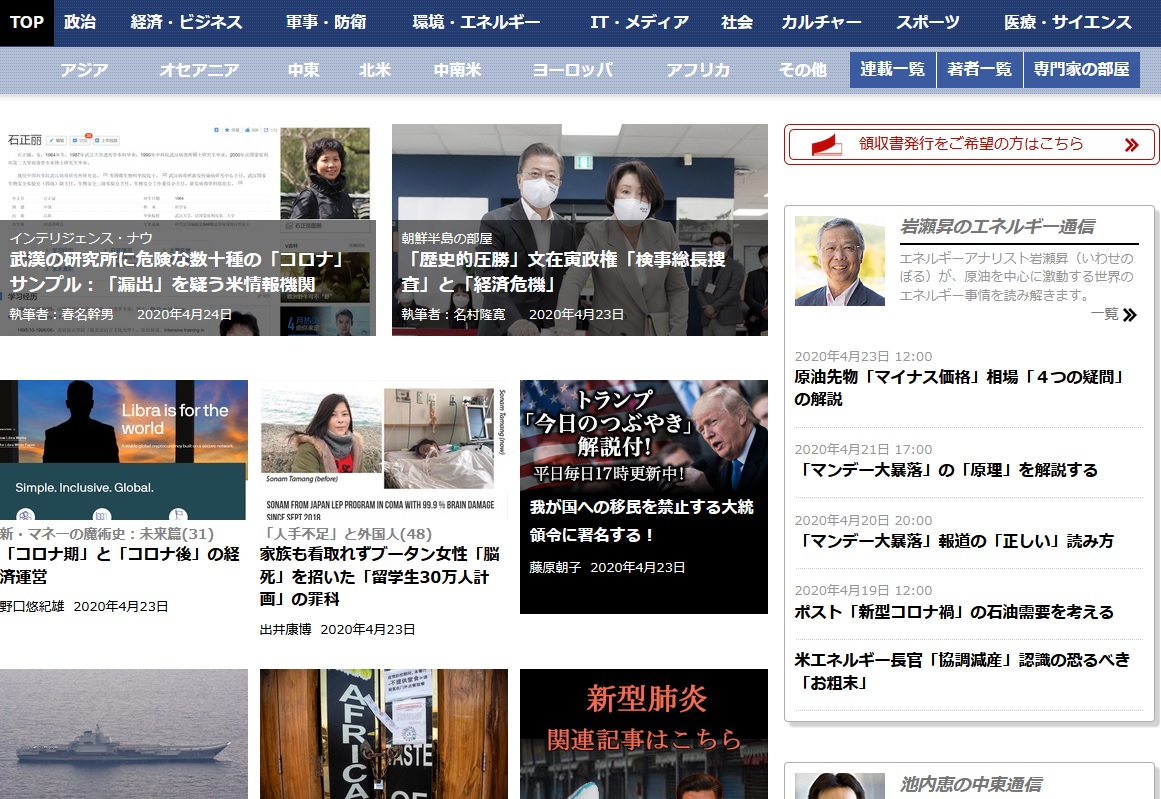Select the 軍事・防衛 menu item
1161x799 pixels.
point(327,22)
